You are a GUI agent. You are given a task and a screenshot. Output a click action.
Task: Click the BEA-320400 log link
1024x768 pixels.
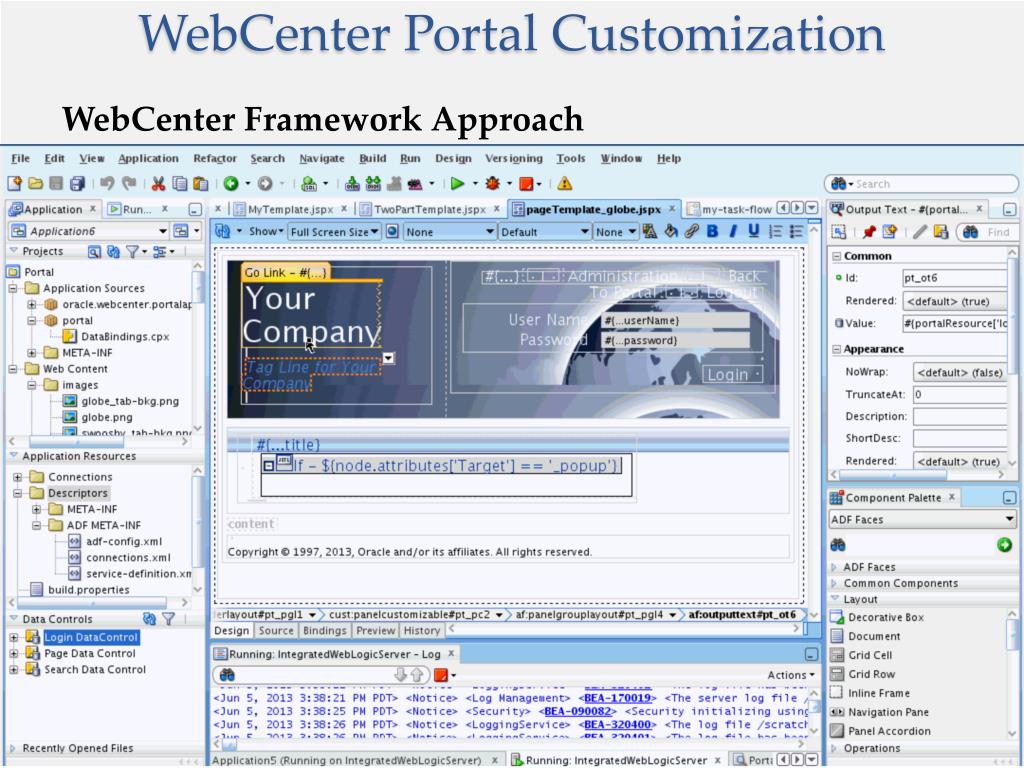click(x=617, y=724)
